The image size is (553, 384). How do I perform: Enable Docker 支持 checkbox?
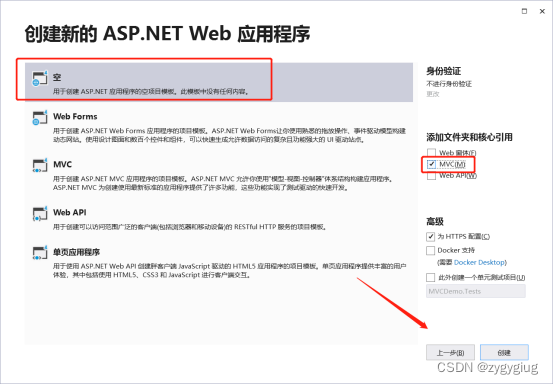[x=430, y=250]
